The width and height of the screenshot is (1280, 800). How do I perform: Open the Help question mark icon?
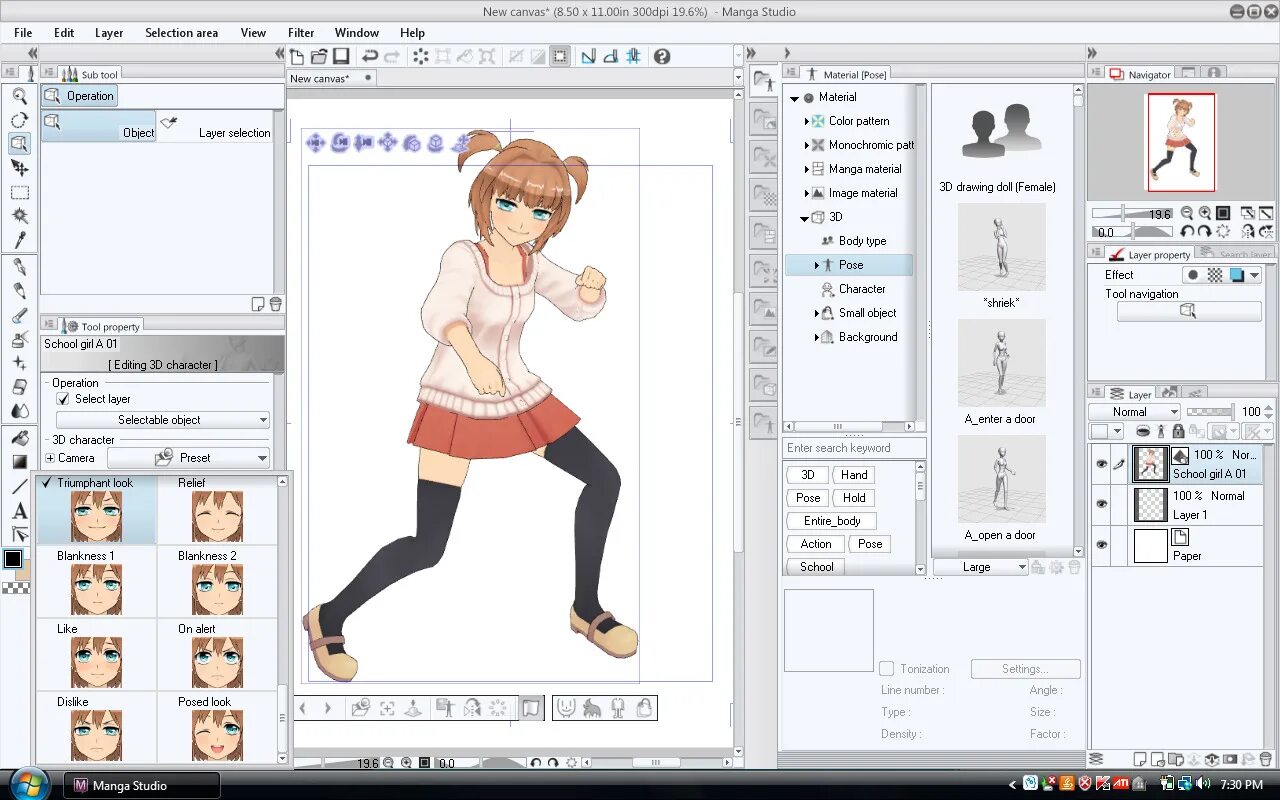(x=661, y=57)
